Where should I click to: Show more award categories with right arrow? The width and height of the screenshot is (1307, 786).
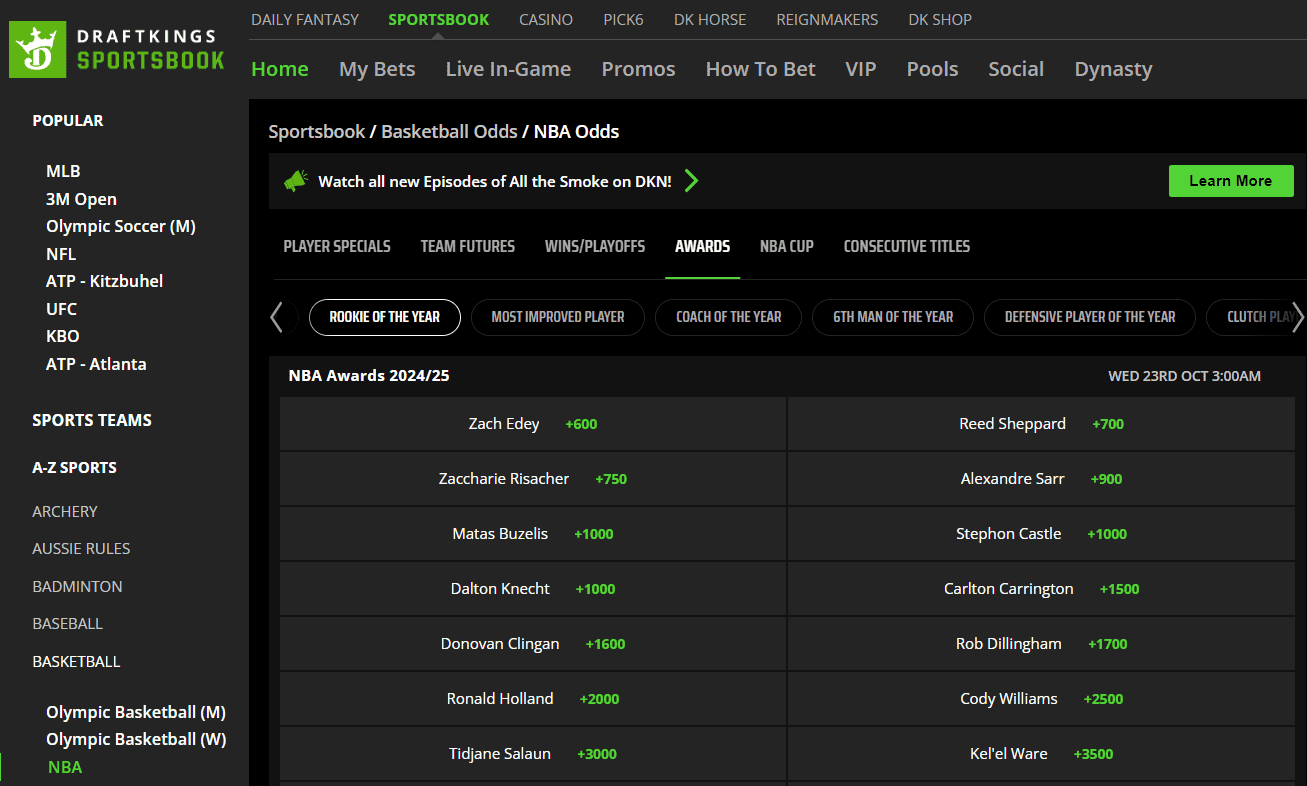point(1298,317)
